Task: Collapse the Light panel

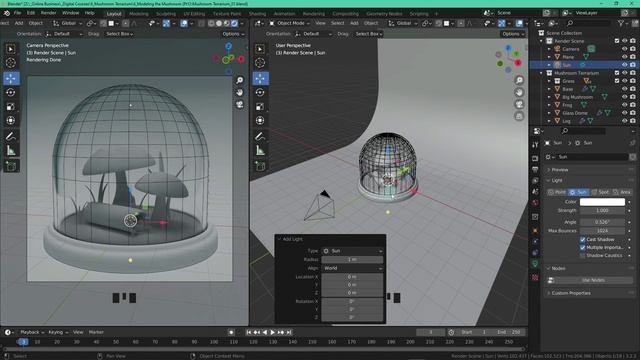Action: [556, 180]
